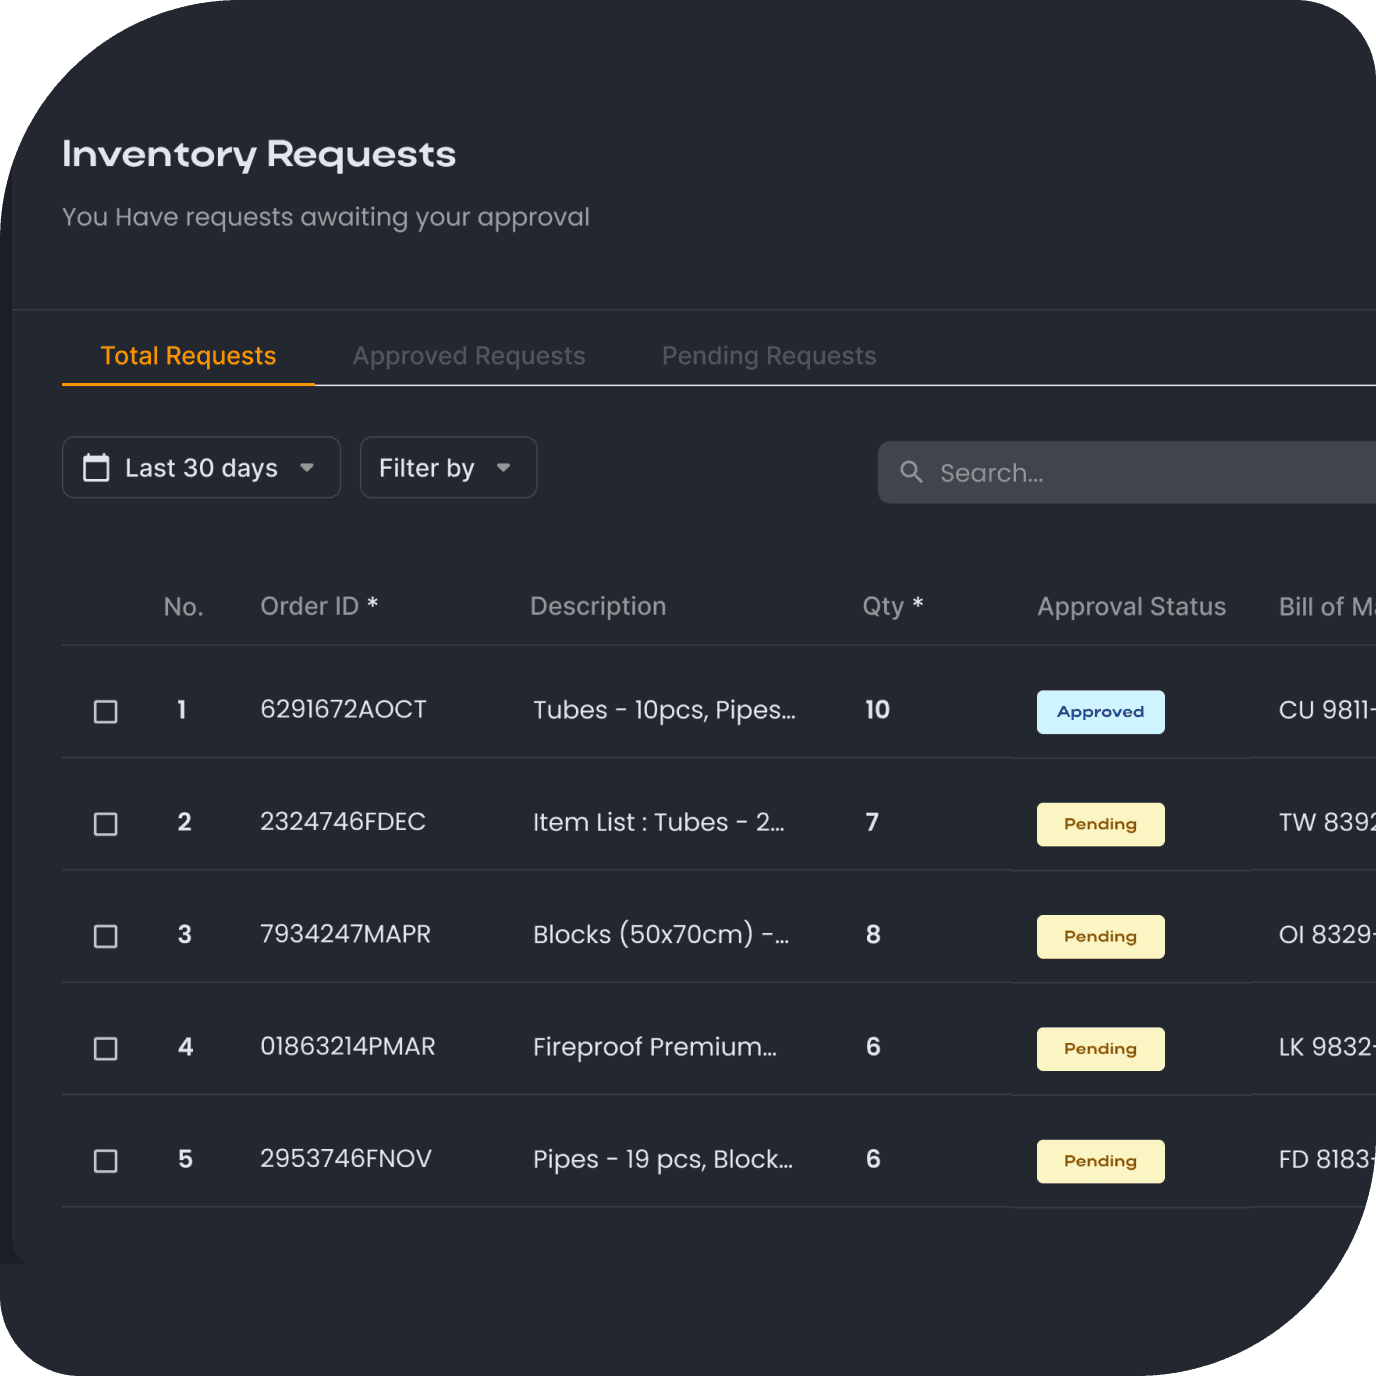
Task: Click the Last 30 days dropdown arrow
Action: click(x=307, y=467)
